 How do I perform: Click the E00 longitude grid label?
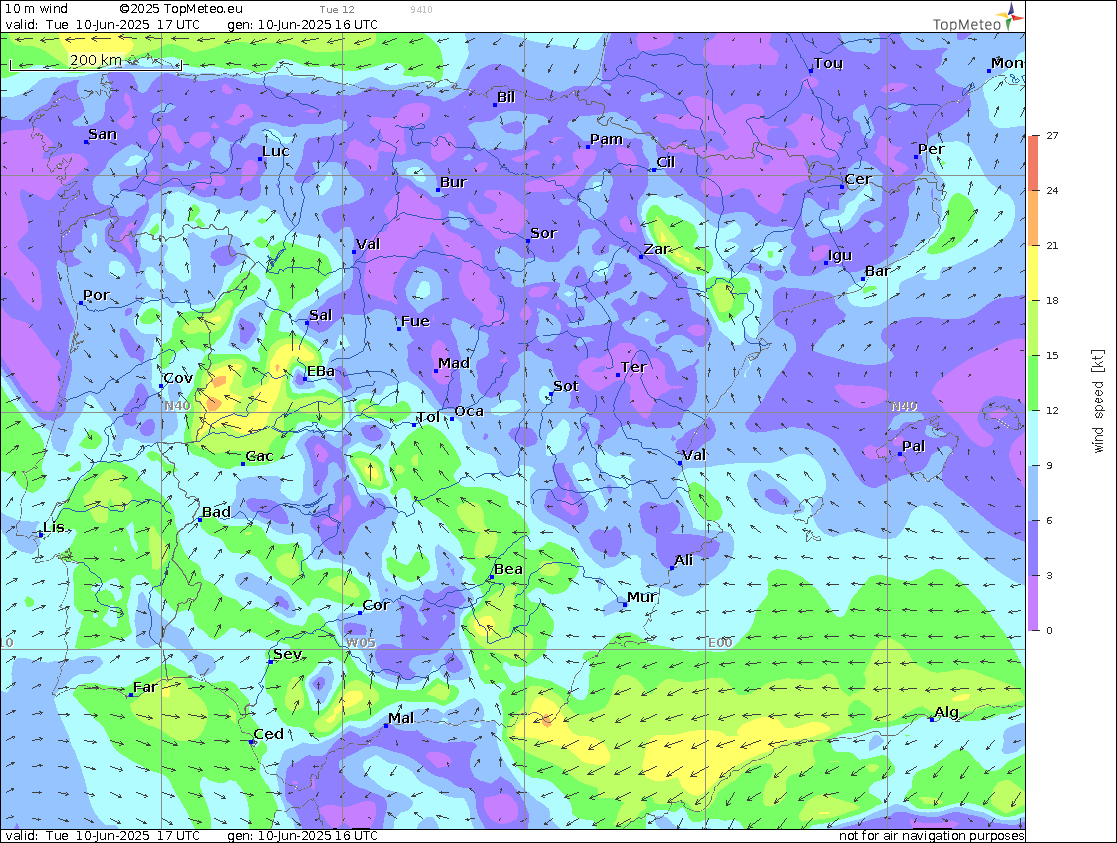pyautogui.click(x=720, y=643)
